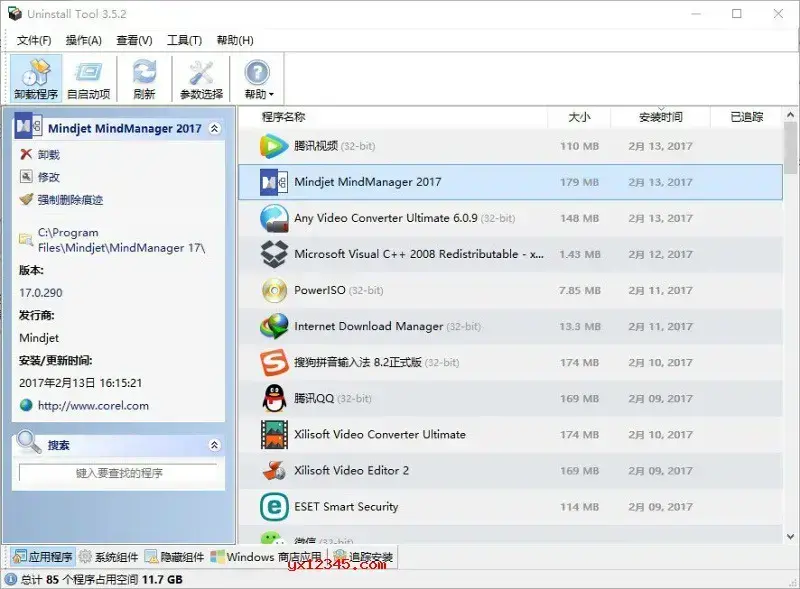Open the 帮助 help toolbar dropdown

258,79
